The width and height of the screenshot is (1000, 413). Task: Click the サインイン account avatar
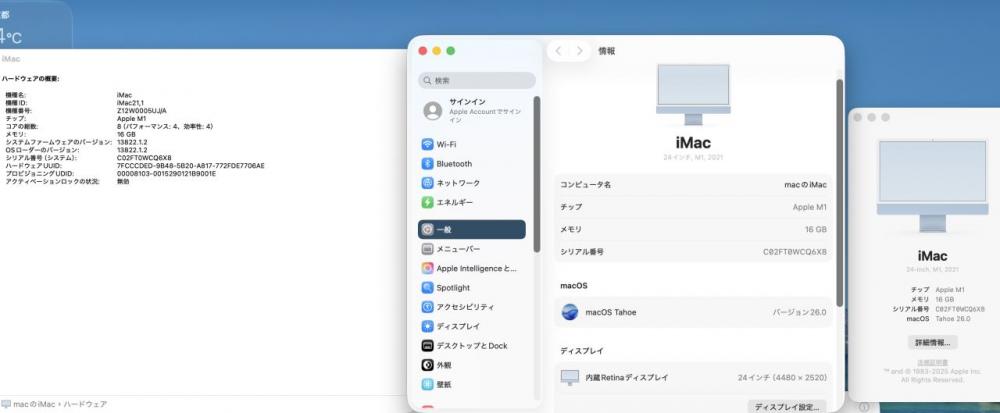click(x=432, y=111)
